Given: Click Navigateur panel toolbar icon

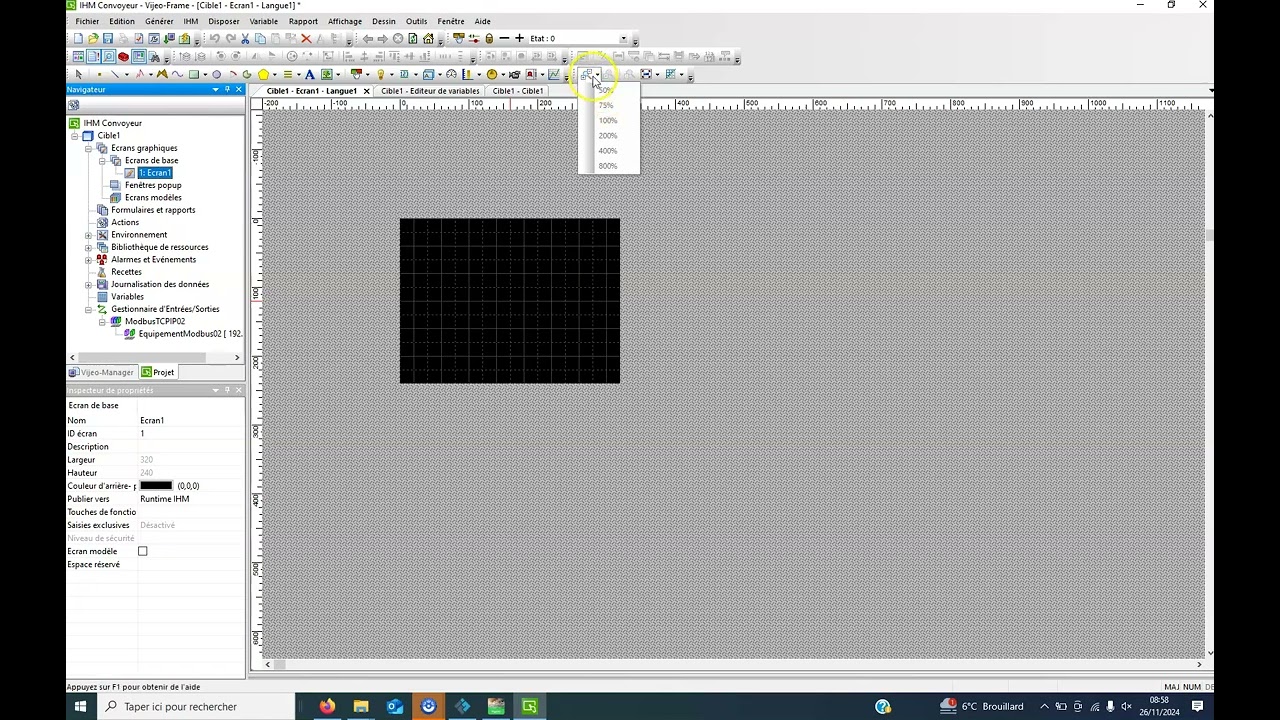Looking at the screenshot, I should [x=73, y=105].
